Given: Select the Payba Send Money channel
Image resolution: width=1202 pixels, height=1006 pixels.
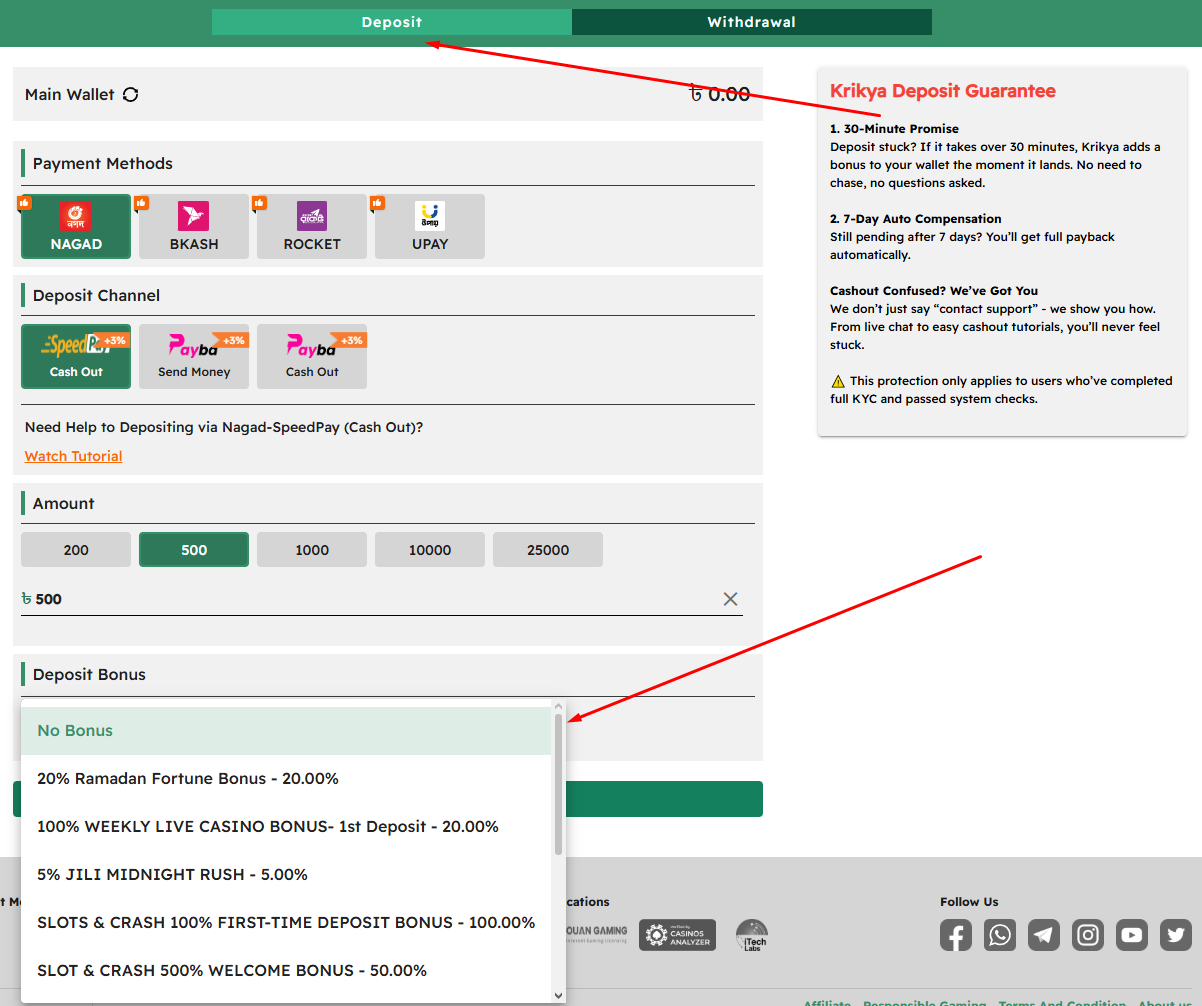Looking at the screenshot, I should pyautogui.click(x=194, y=356).
